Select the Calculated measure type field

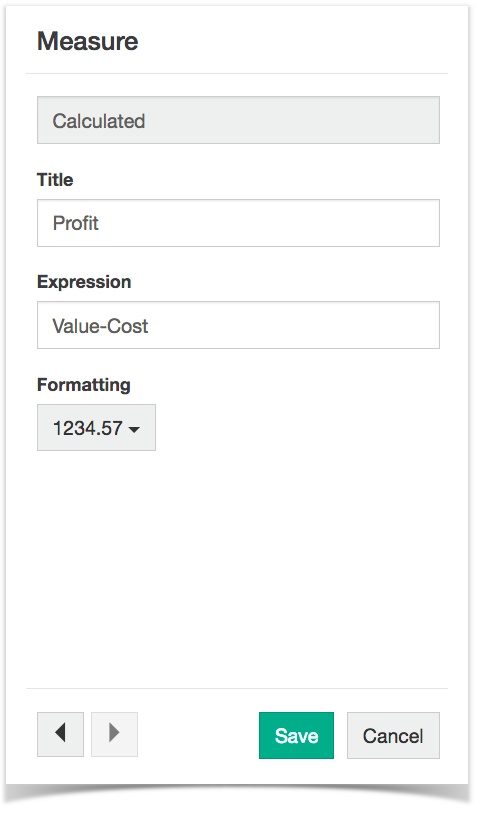(238, 120)
